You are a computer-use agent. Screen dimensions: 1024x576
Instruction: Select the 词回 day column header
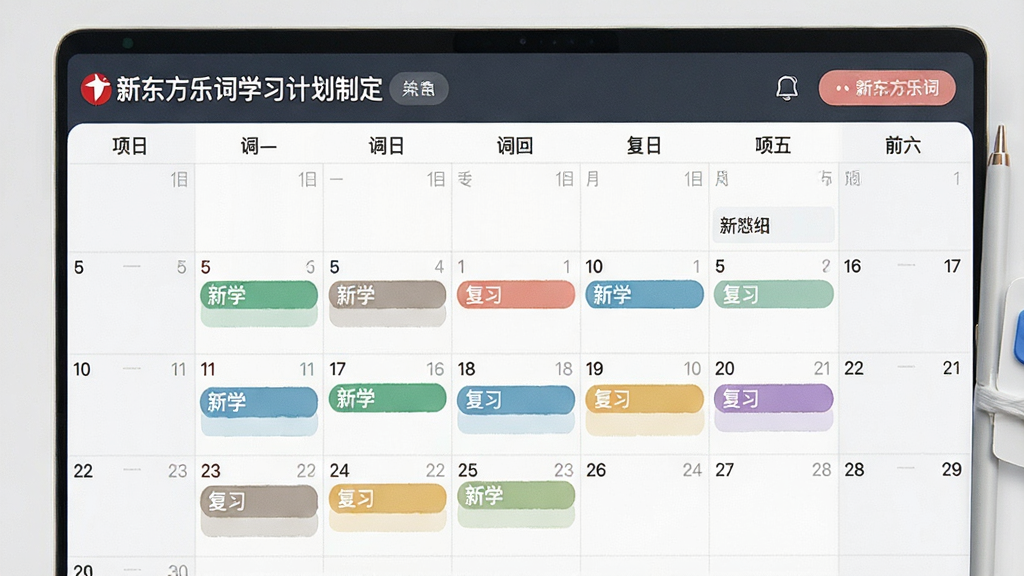(515, 145)
